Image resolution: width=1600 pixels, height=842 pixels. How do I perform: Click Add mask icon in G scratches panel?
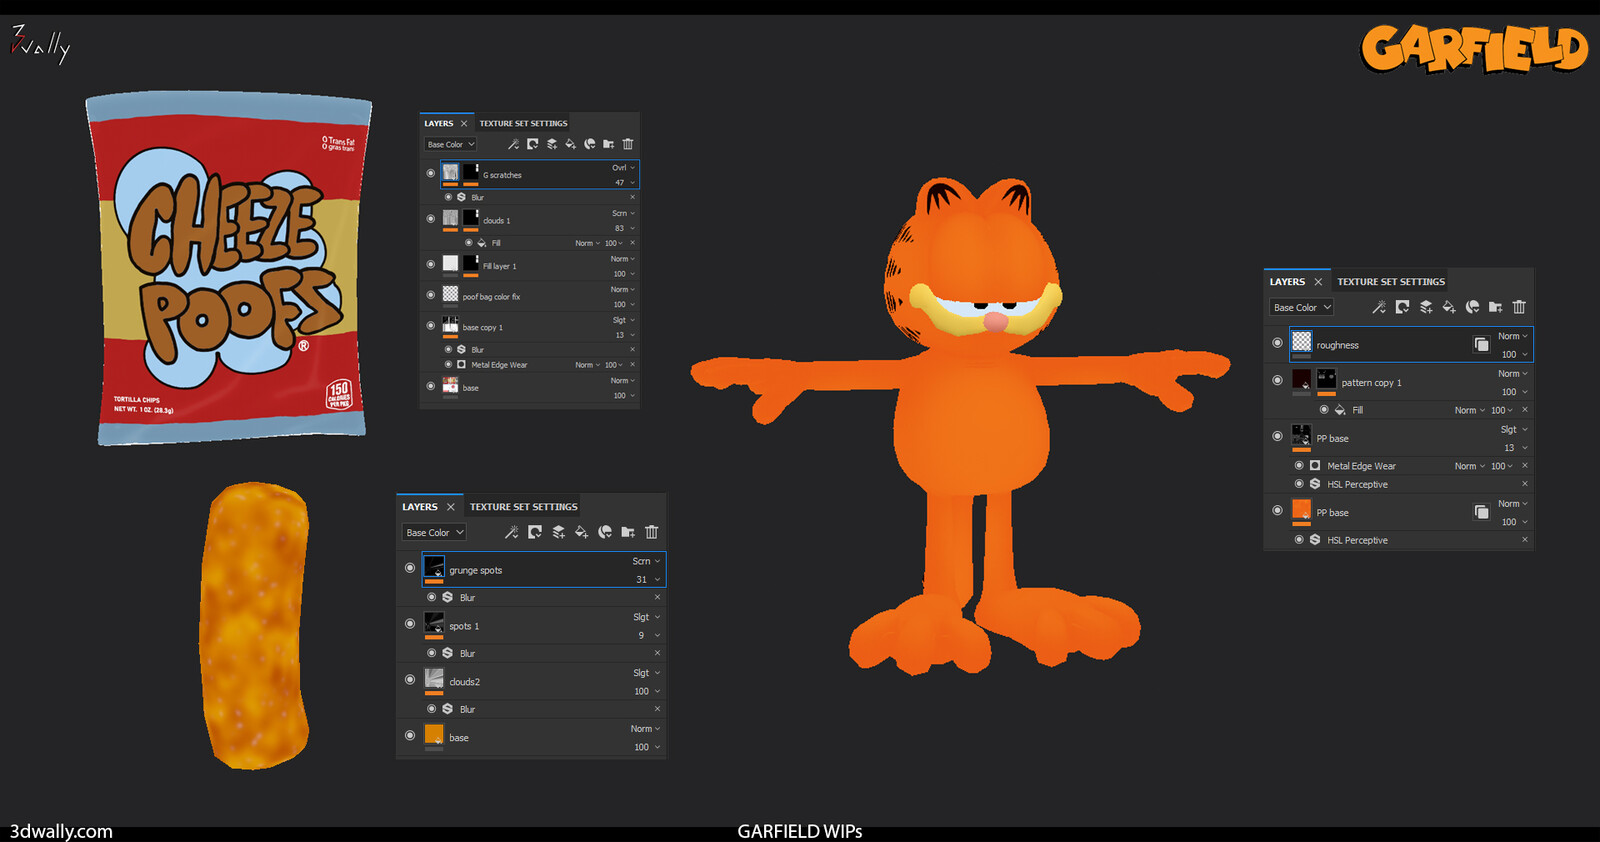click(532, 144)
